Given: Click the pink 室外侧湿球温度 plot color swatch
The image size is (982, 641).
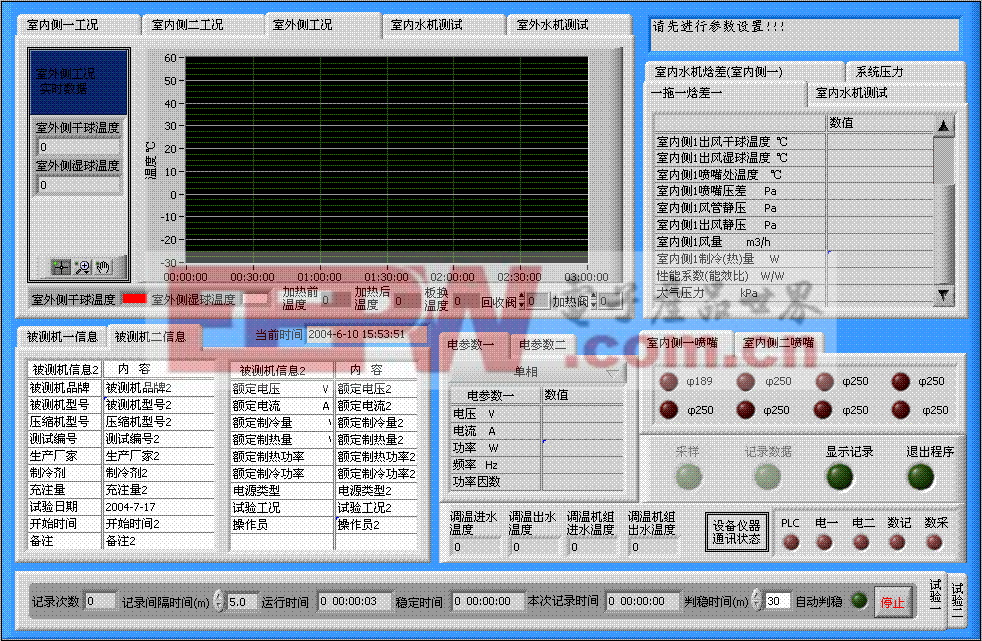Looking at the screenshot, I should pos(254,299).
